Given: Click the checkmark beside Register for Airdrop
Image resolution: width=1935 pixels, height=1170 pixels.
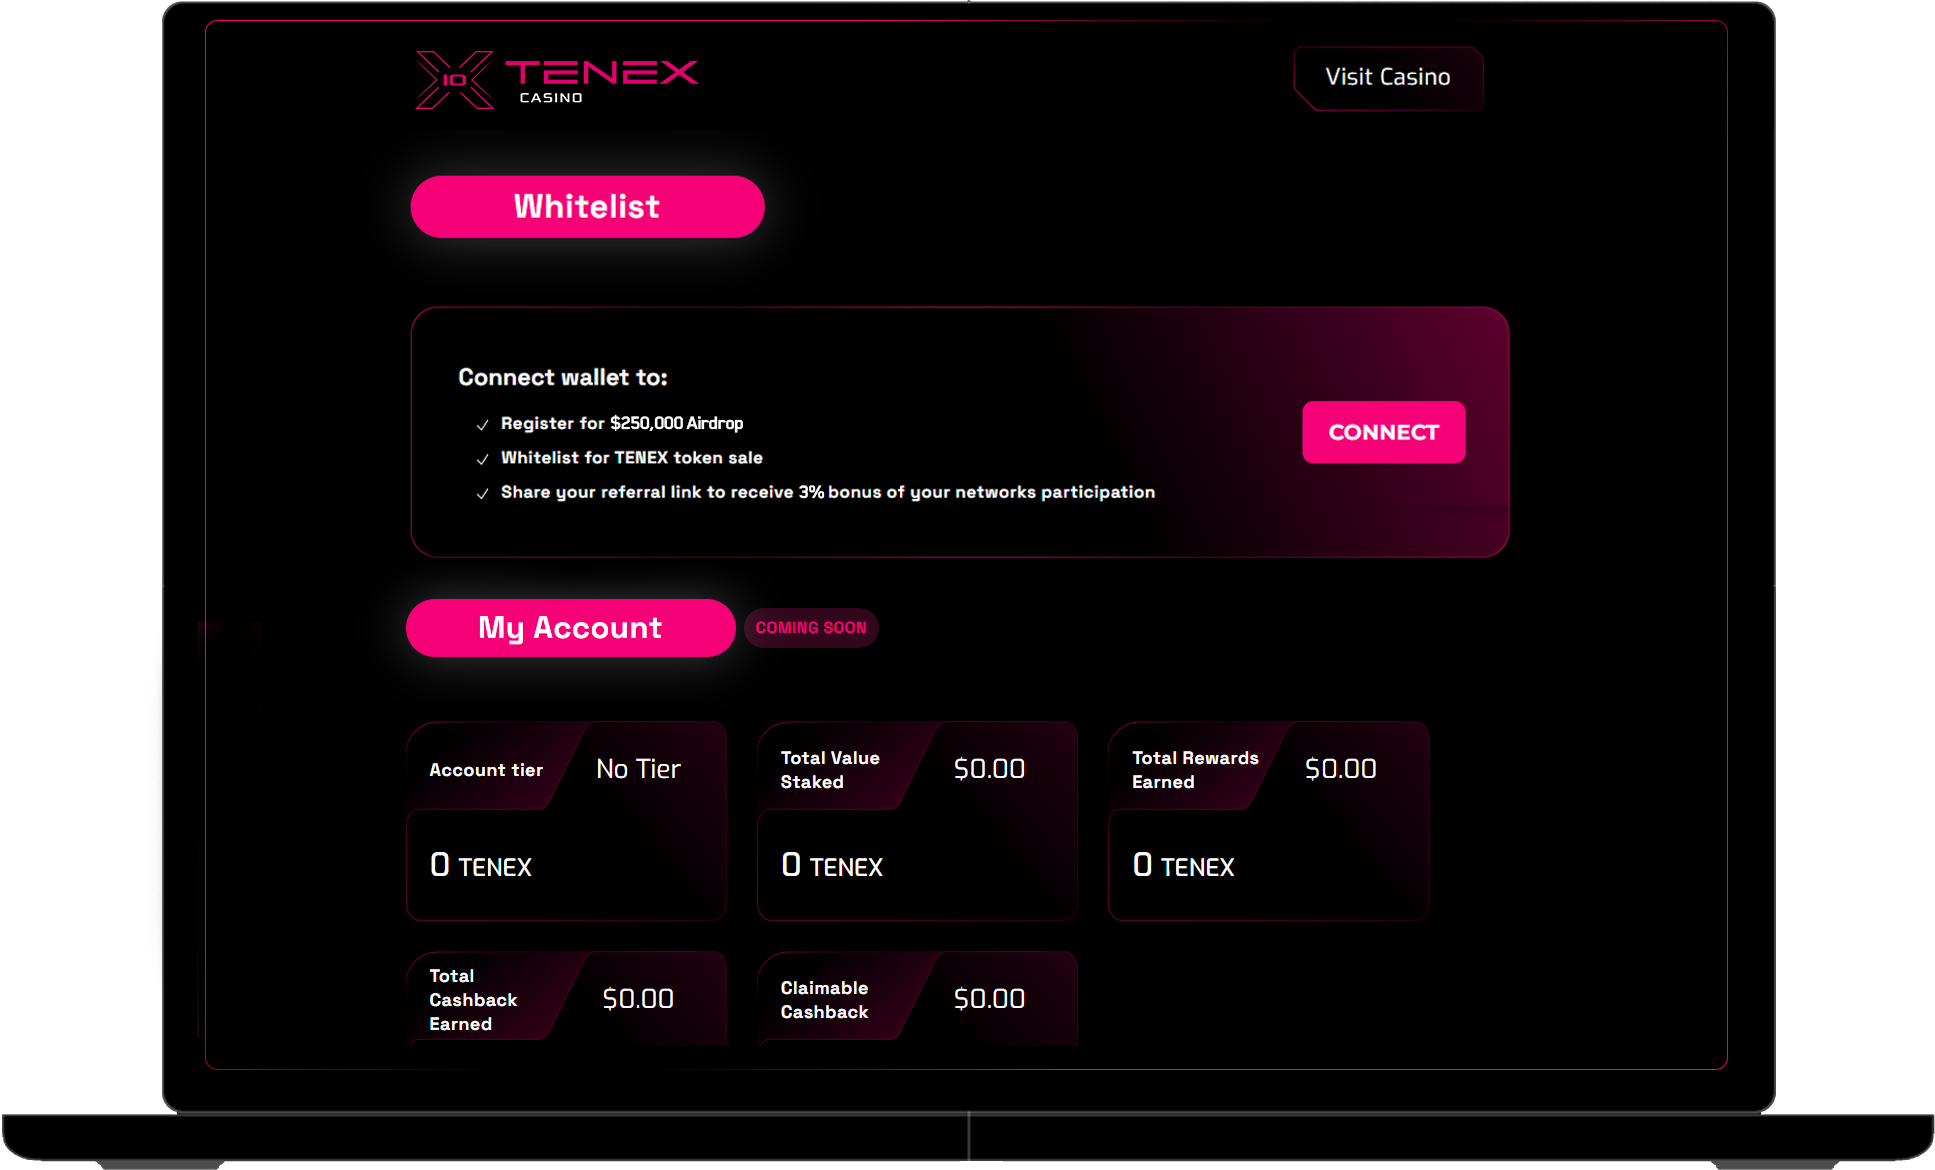Looking at the screenshot, I should point(482,425).
